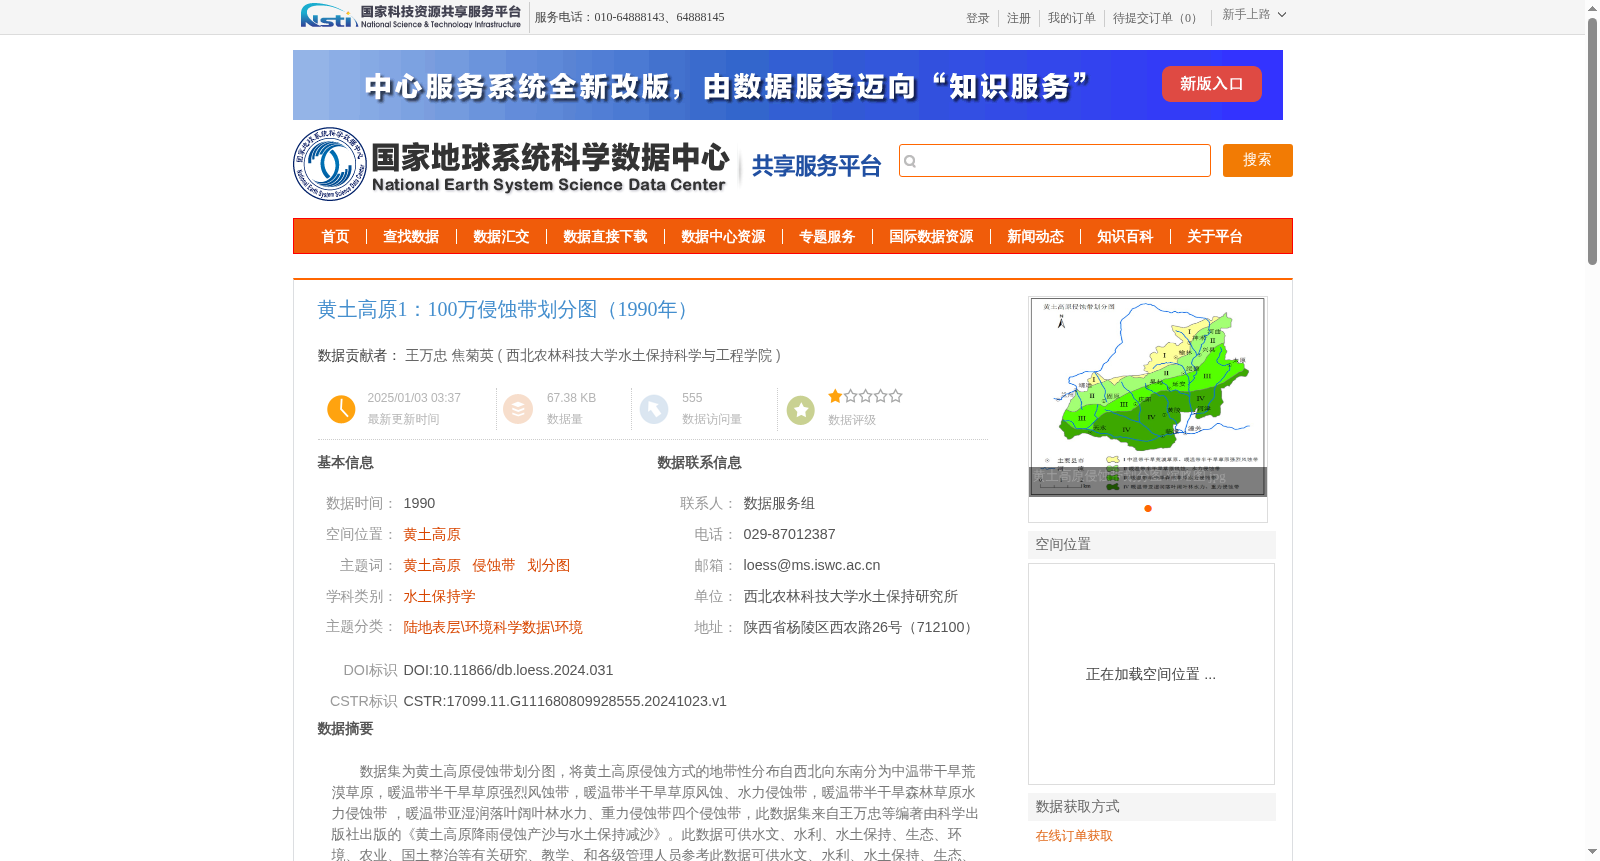Click the data volume stack icon
Screen dimensions: 1600x861
(518, 409)
